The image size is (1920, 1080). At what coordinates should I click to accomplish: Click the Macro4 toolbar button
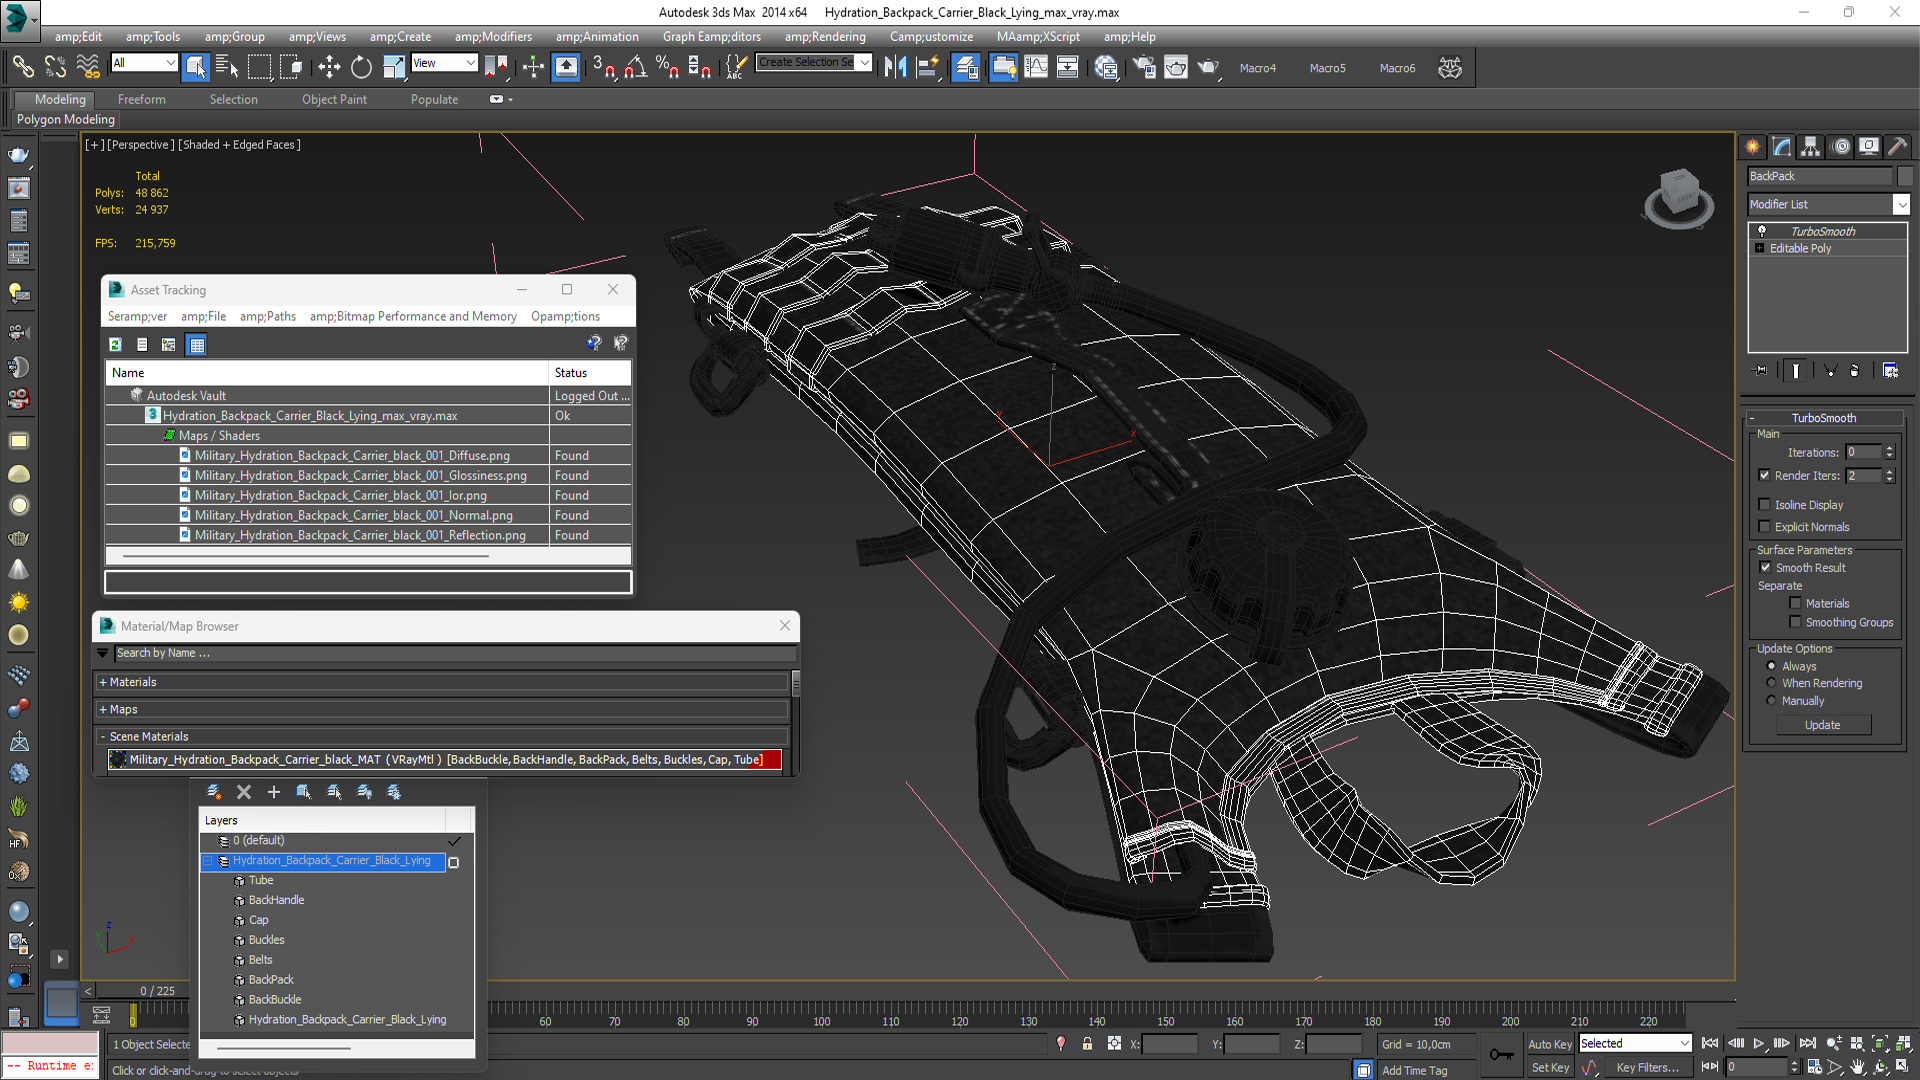1257,68
